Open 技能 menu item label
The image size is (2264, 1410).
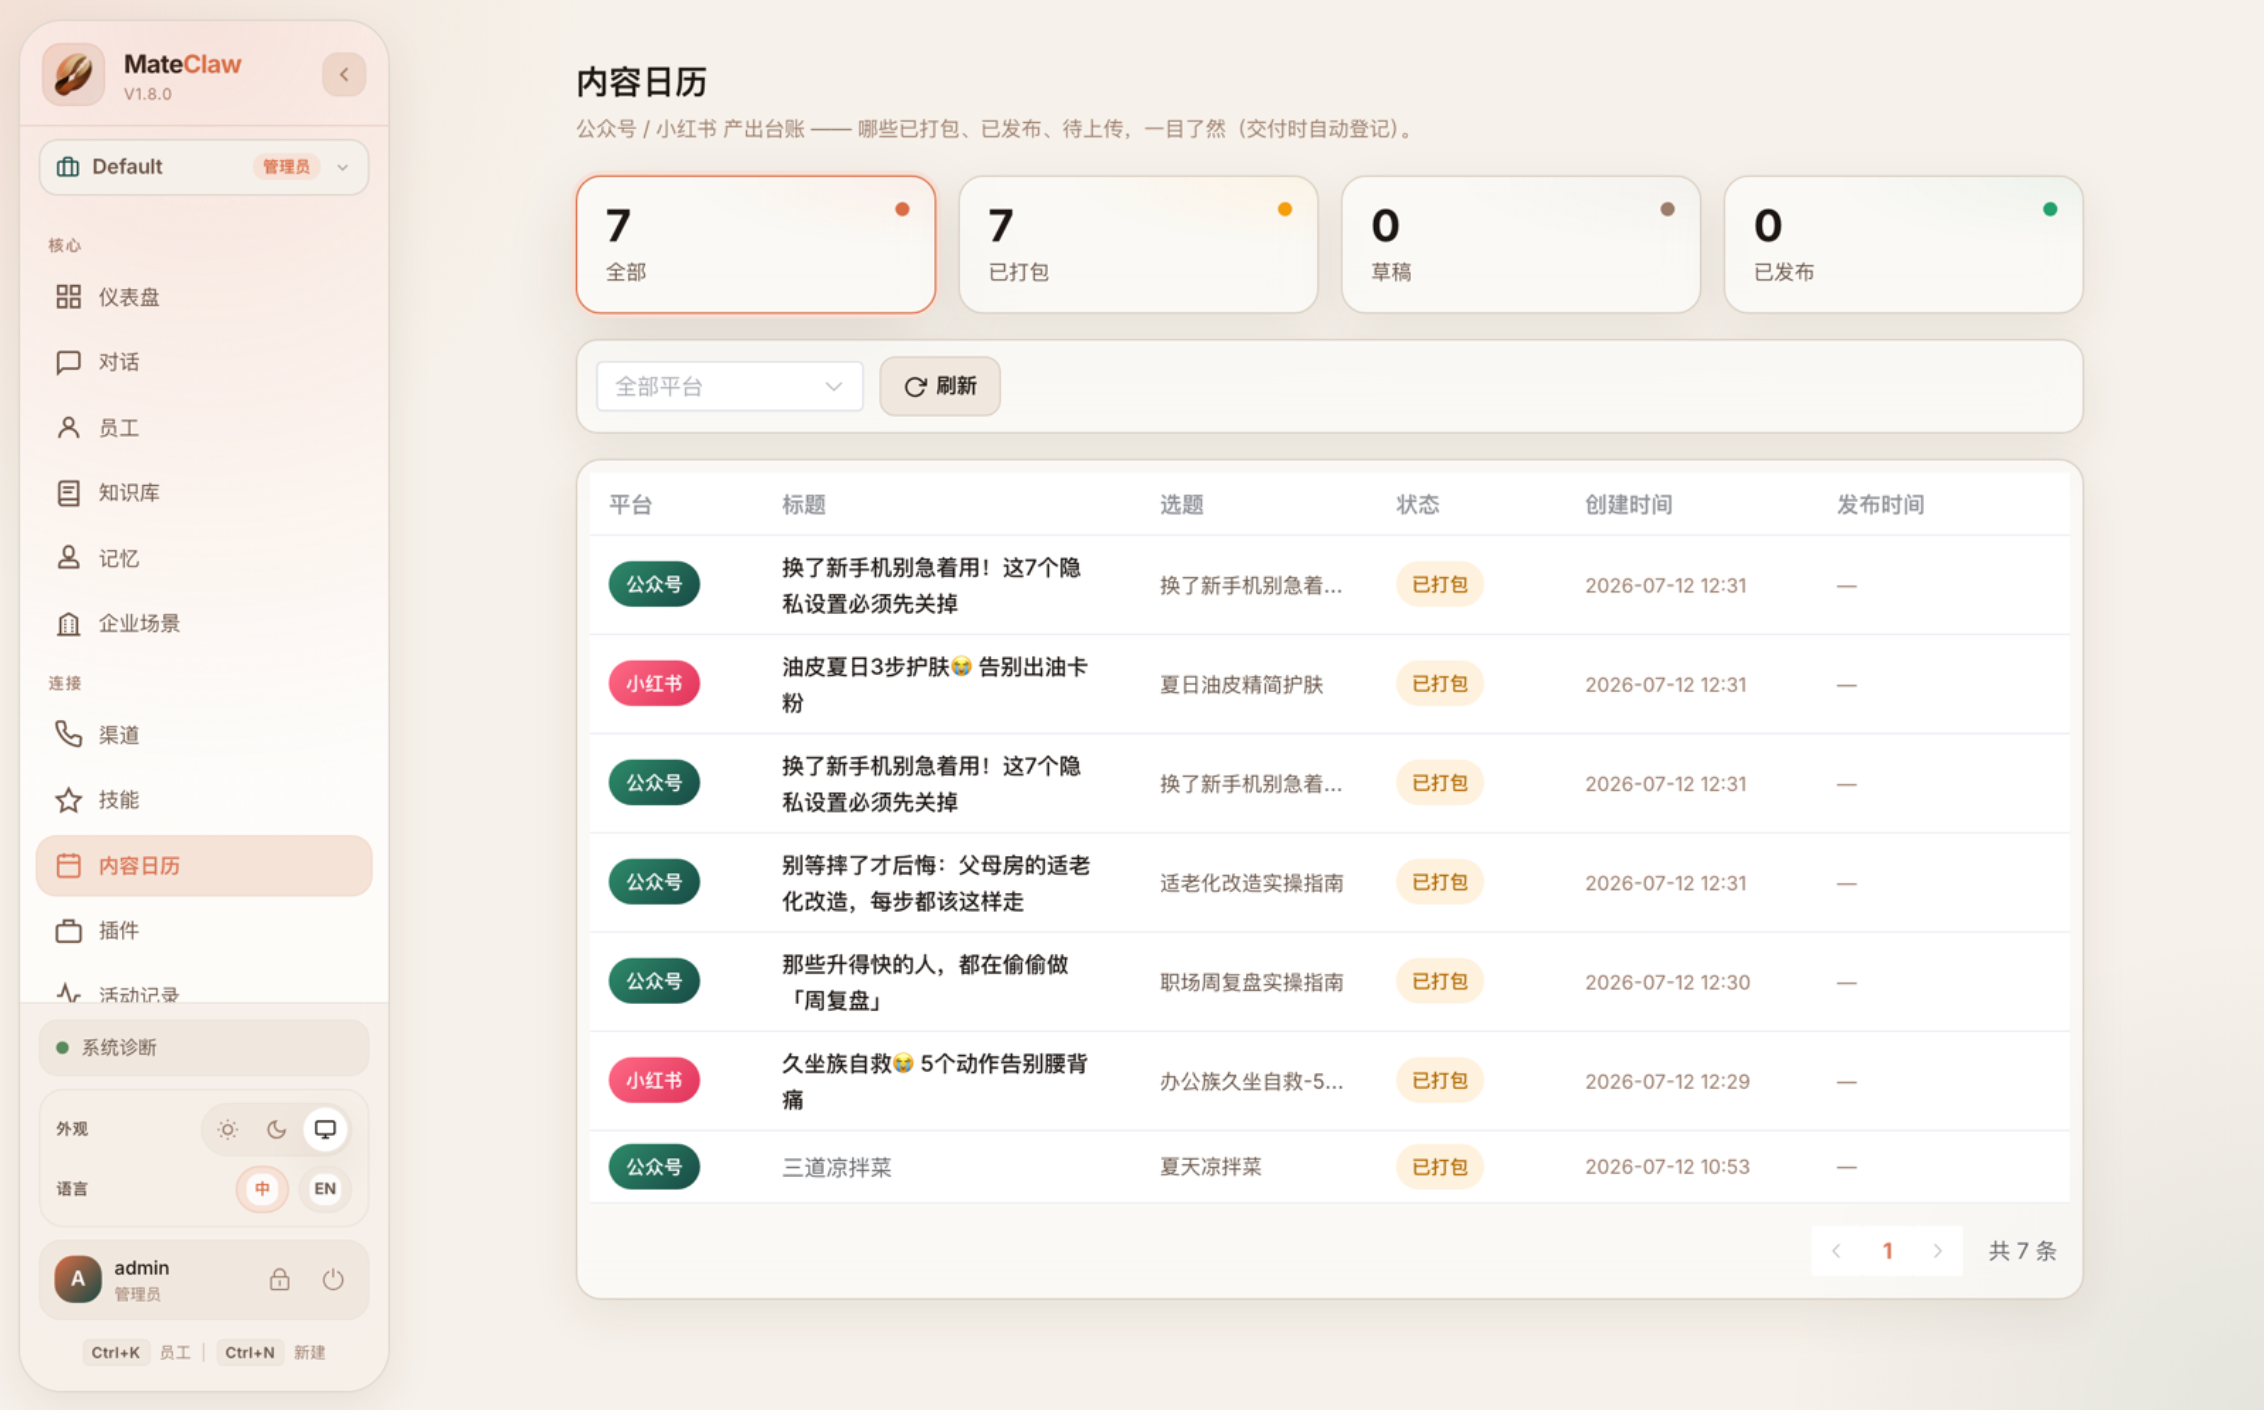[x=119, y=800]
